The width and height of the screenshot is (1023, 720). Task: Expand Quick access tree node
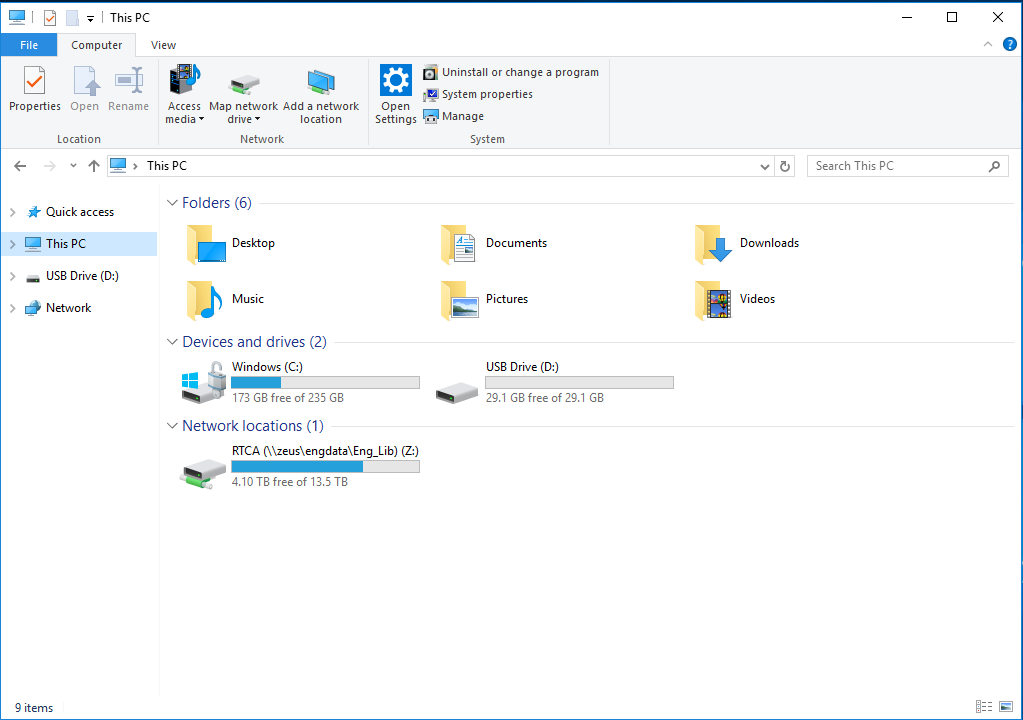coord(12,212)
